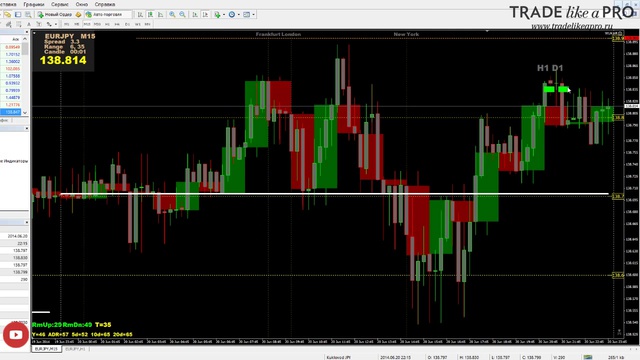Select the equidistant channel tool

pos(8,24)
